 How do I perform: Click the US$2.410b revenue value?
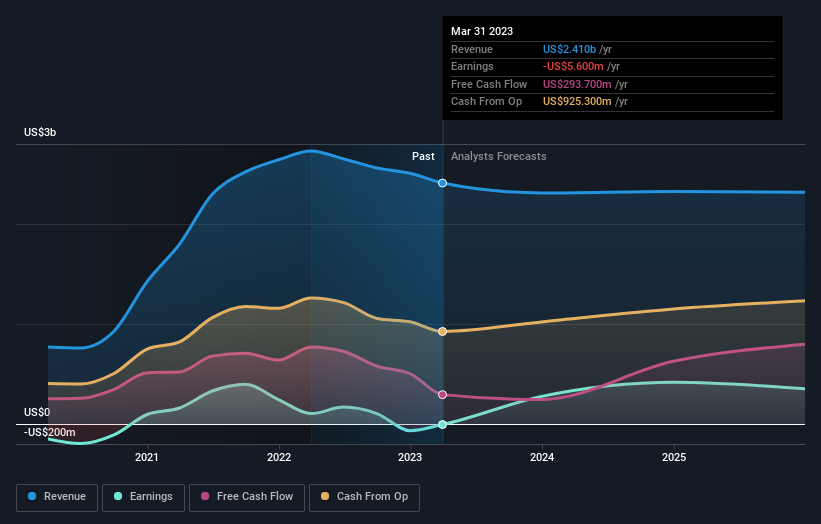click(569, 49)
